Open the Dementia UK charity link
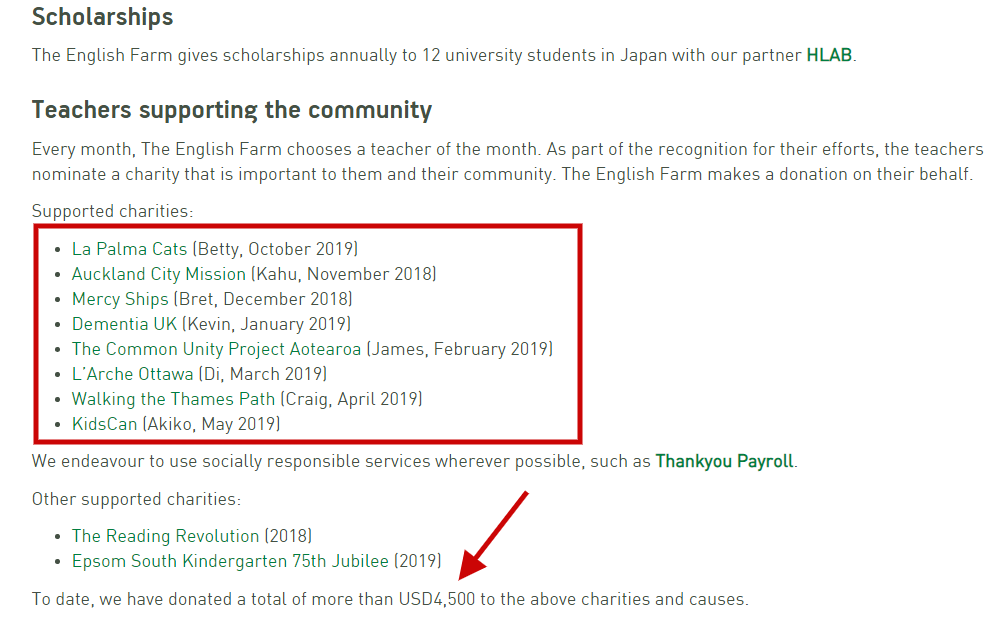Screen dimensions: 1008x622 coord(124,324)
